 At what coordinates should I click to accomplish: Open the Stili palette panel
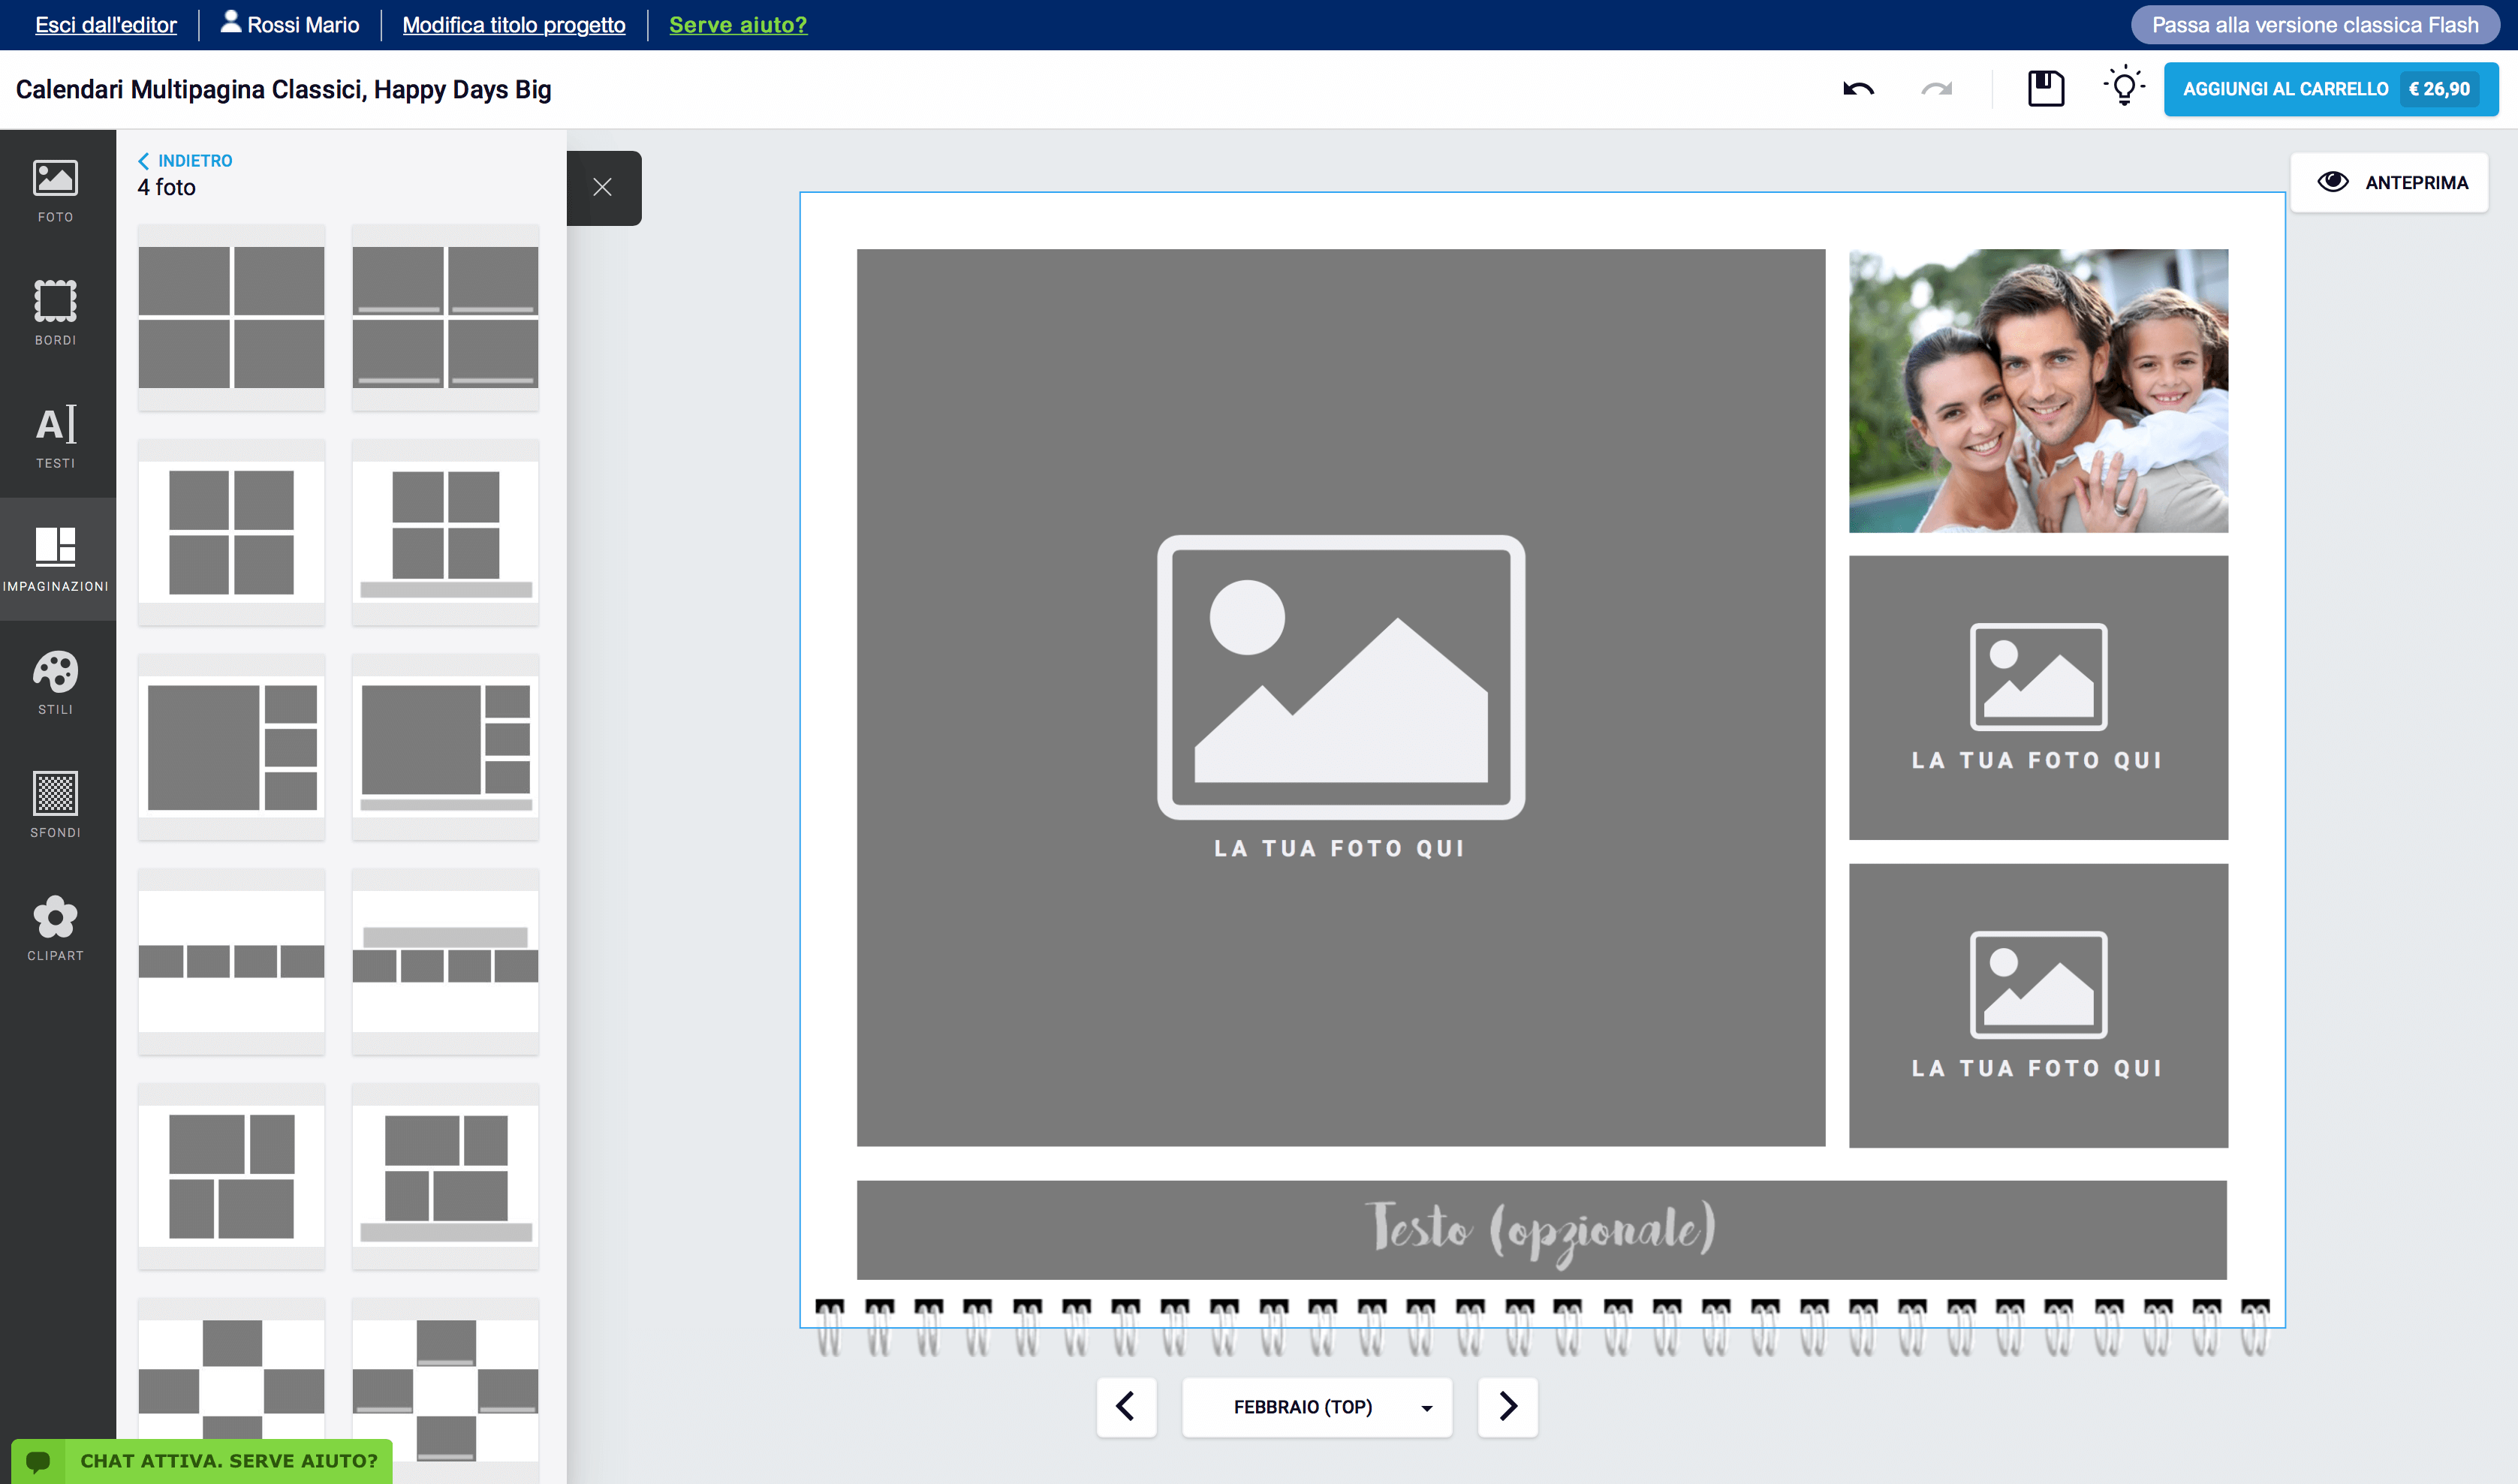[56, 682]
